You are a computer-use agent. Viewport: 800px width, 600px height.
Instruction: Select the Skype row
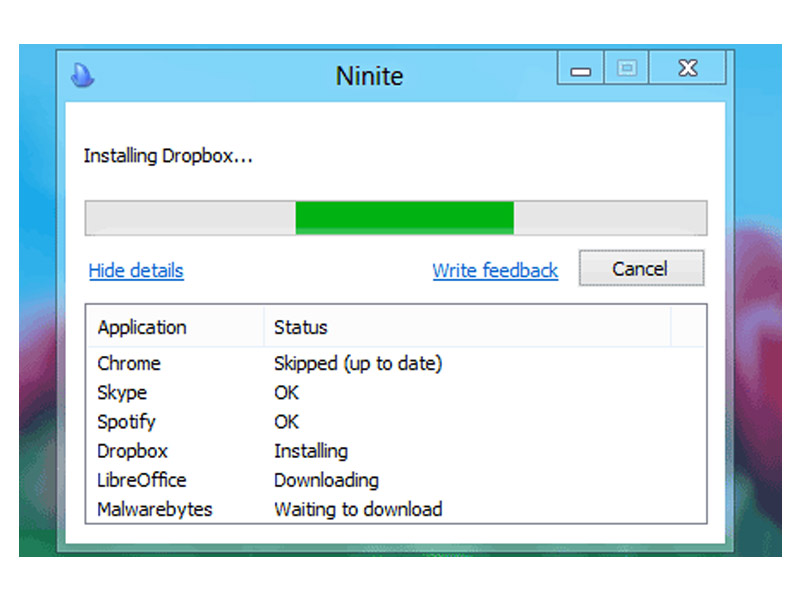pyautogui.click(x=396, y=392)
